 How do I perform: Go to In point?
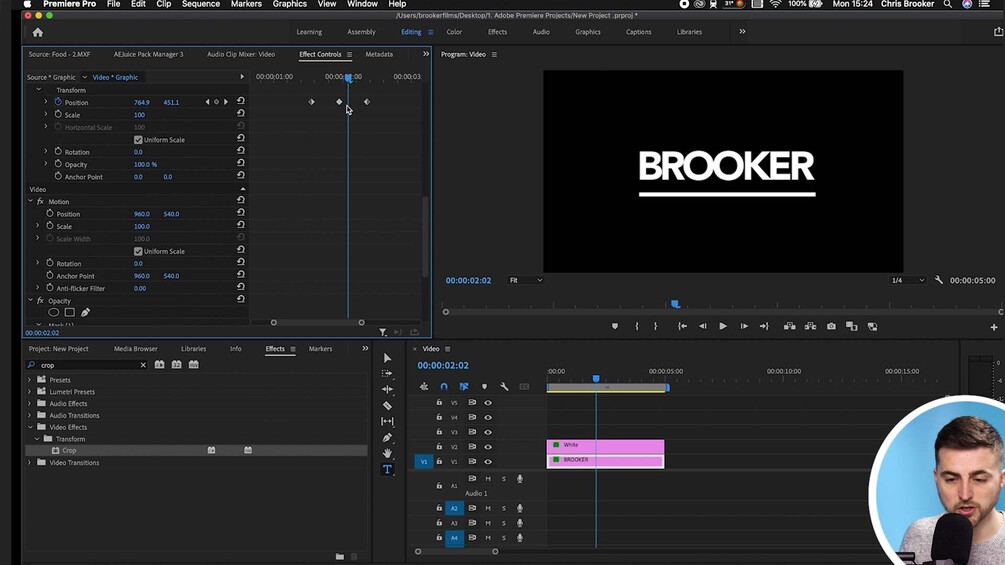click(x=682, y=326)
